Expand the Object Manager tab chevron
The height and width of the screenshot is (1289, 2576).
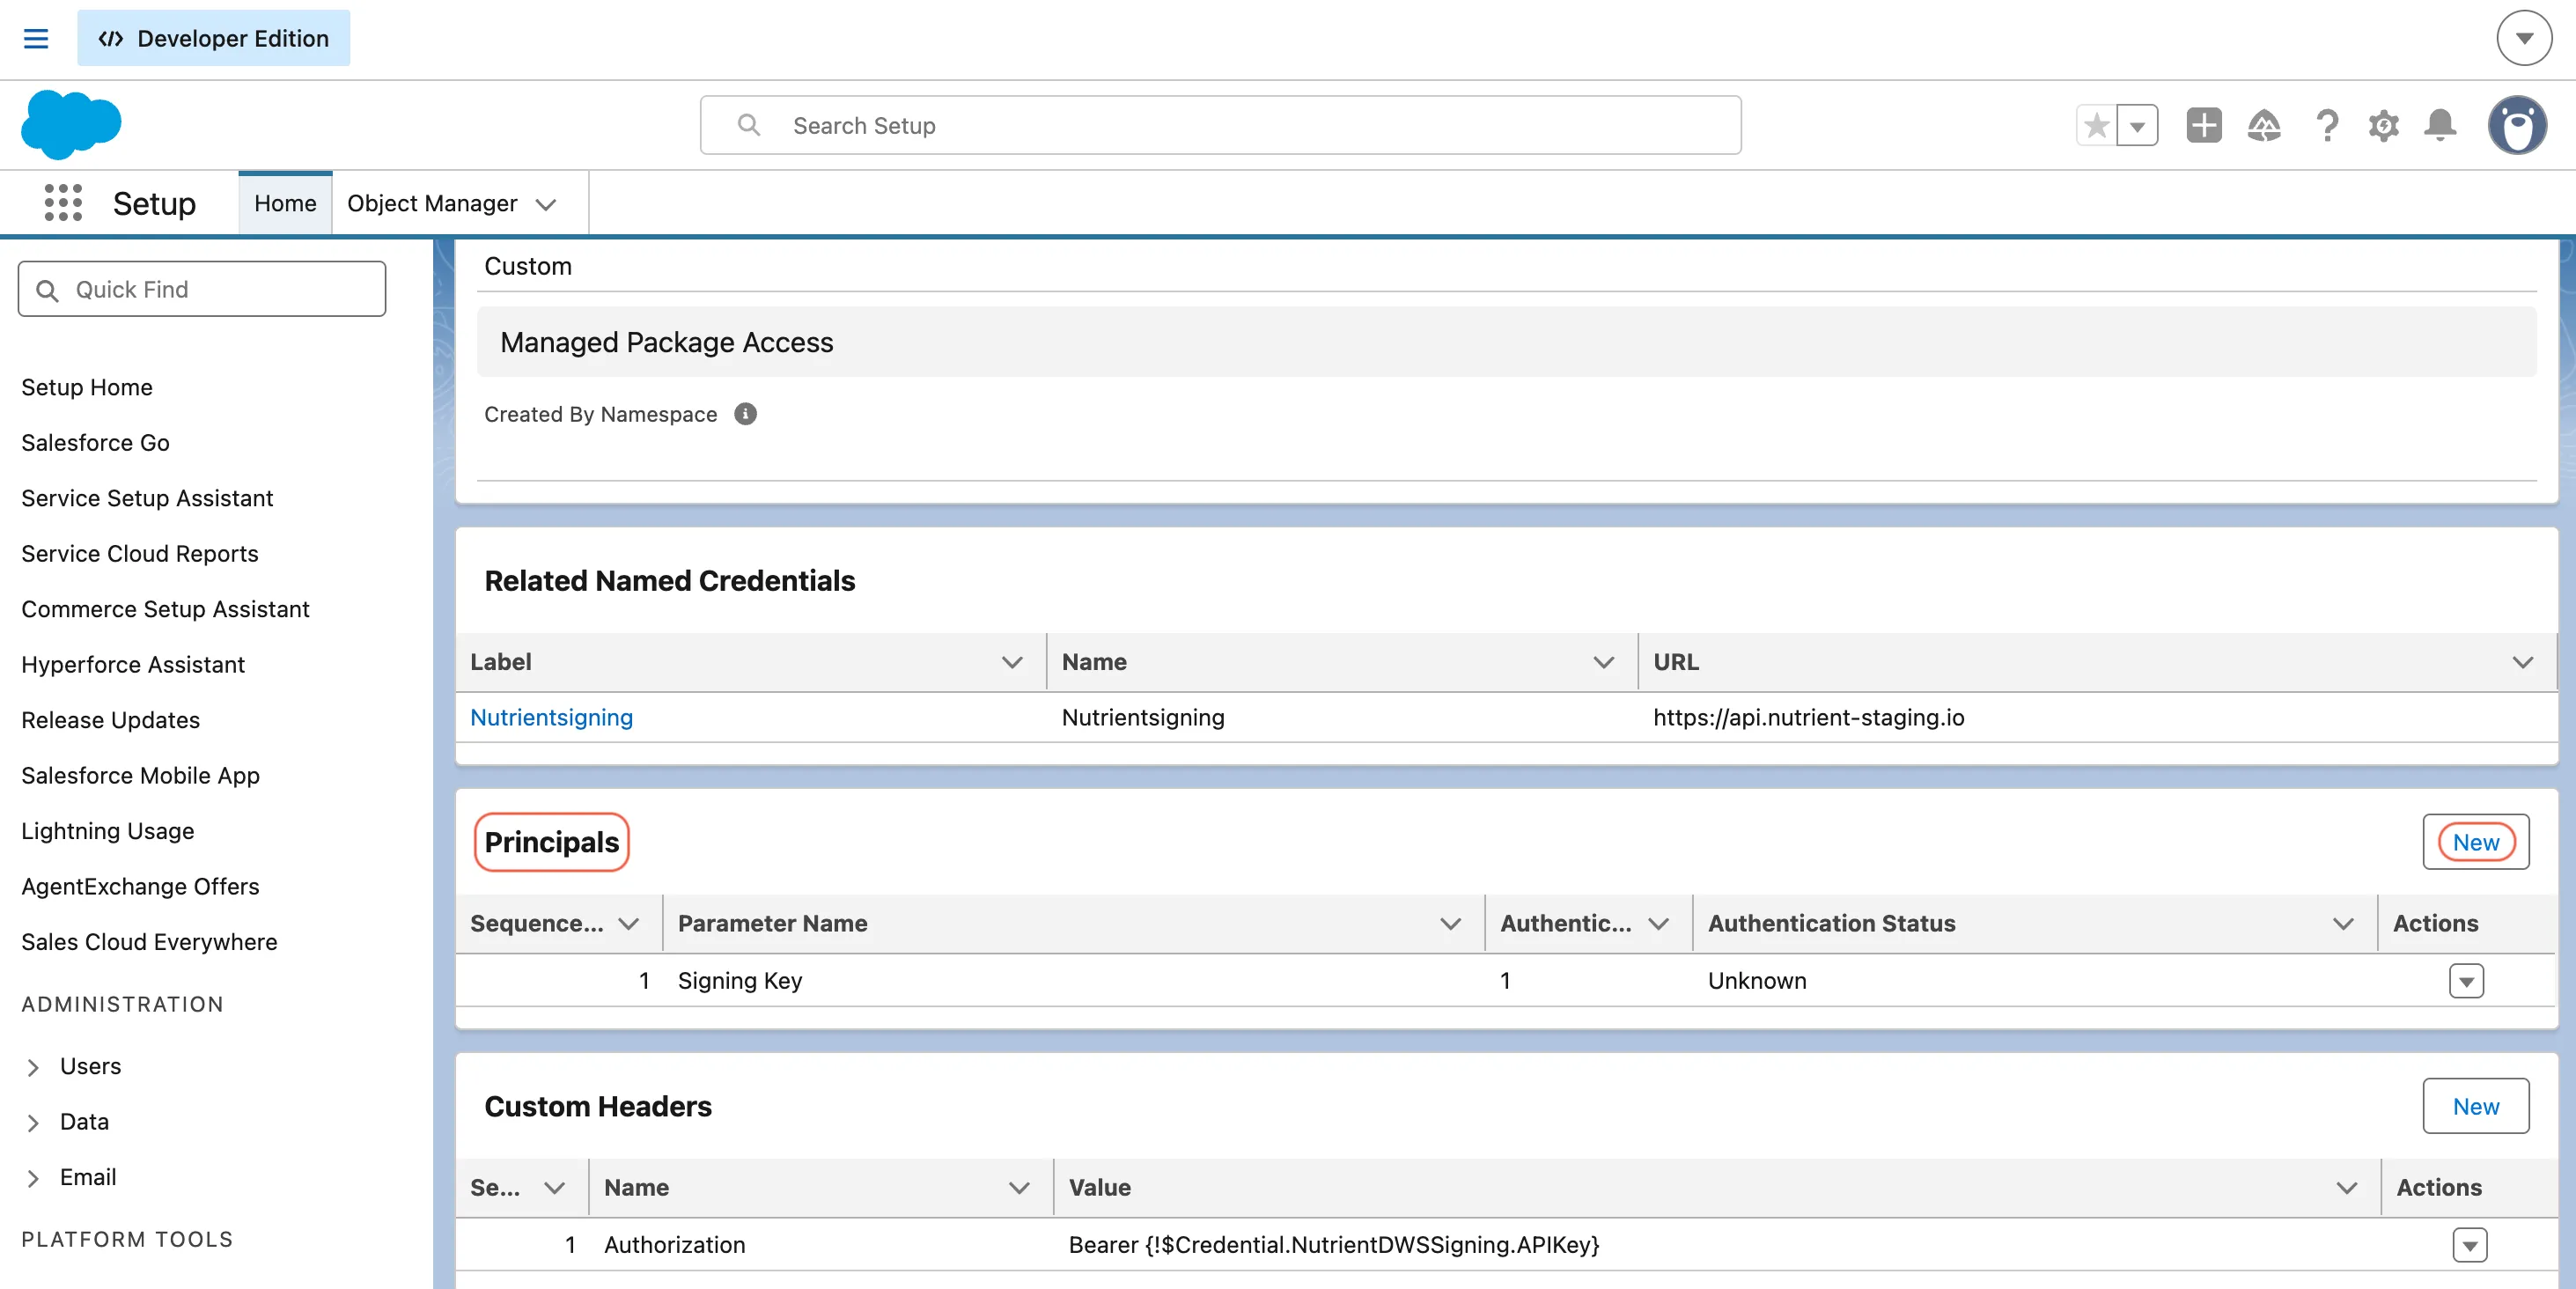tap(545, 204)
